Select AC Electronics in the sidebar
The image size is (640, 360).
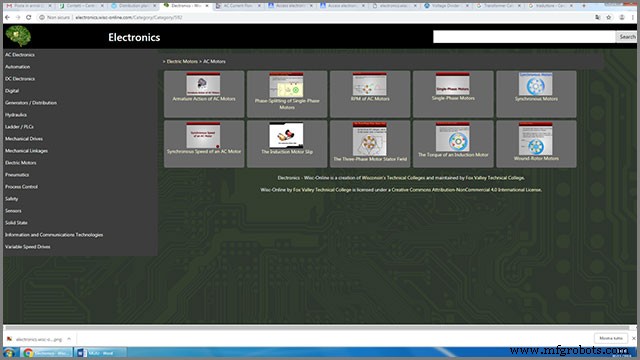[20, 55]
